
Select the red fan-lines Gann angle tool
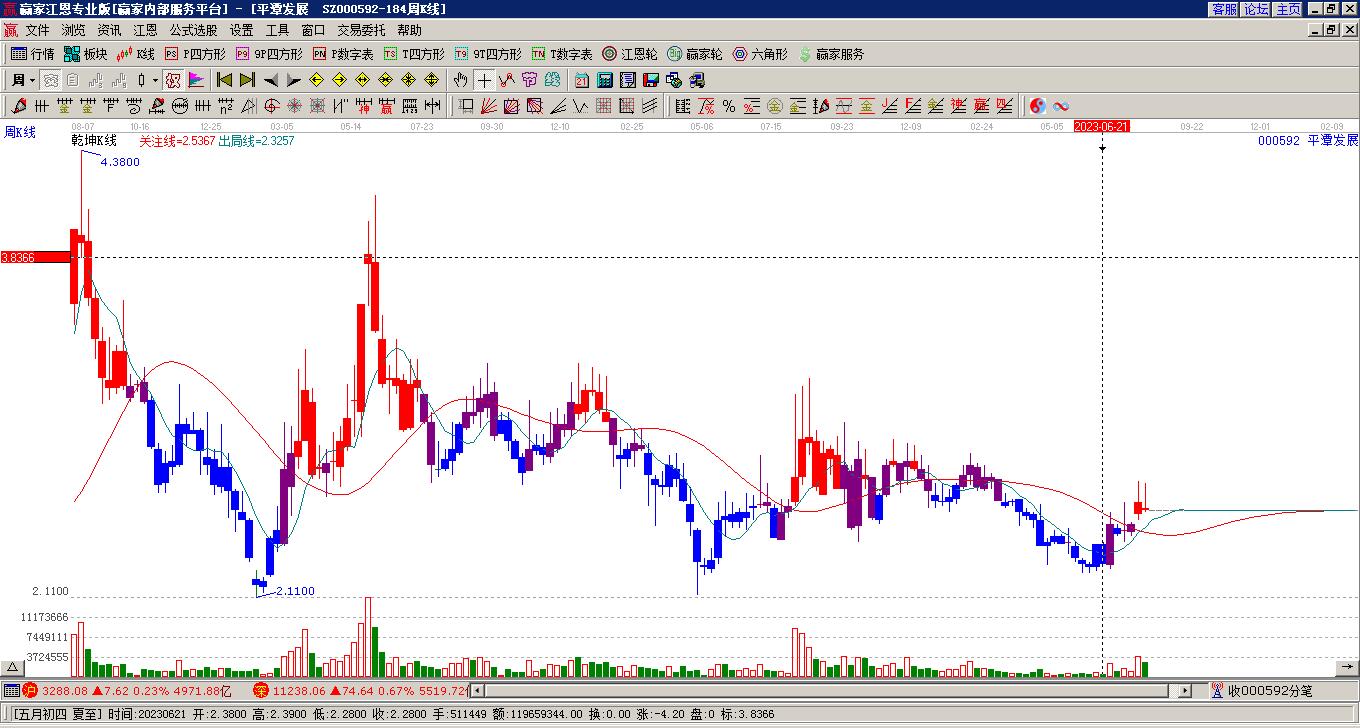[489, 106]
